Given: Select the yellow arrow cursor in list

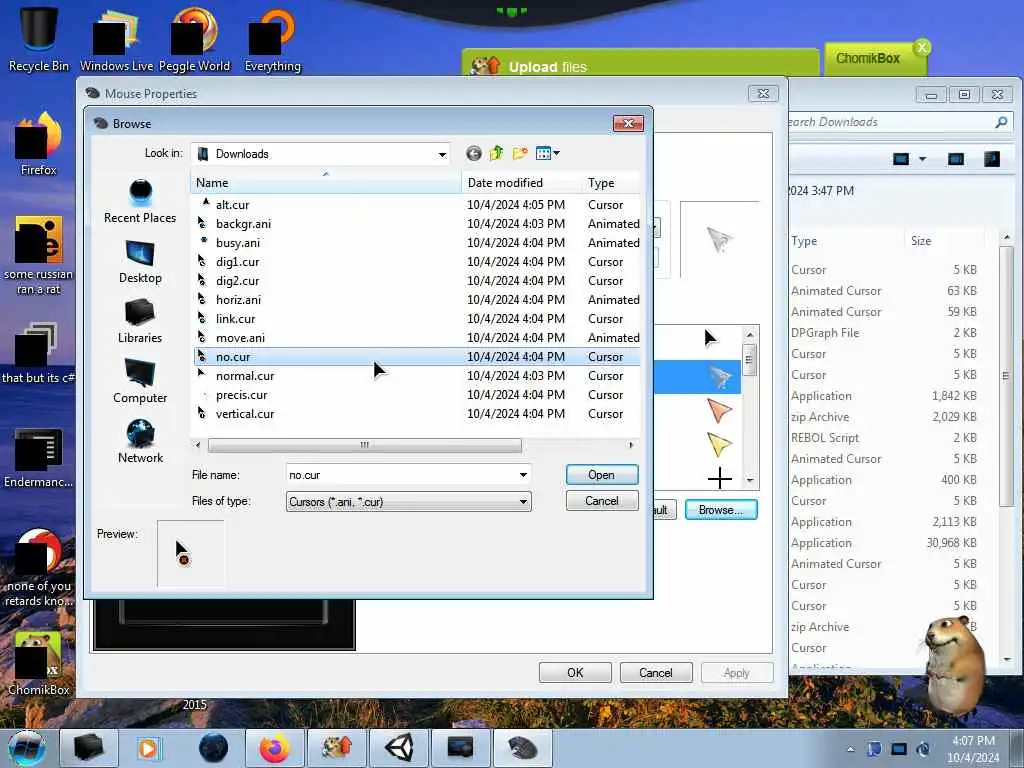Looking at the screenshot, I should 720,445.
